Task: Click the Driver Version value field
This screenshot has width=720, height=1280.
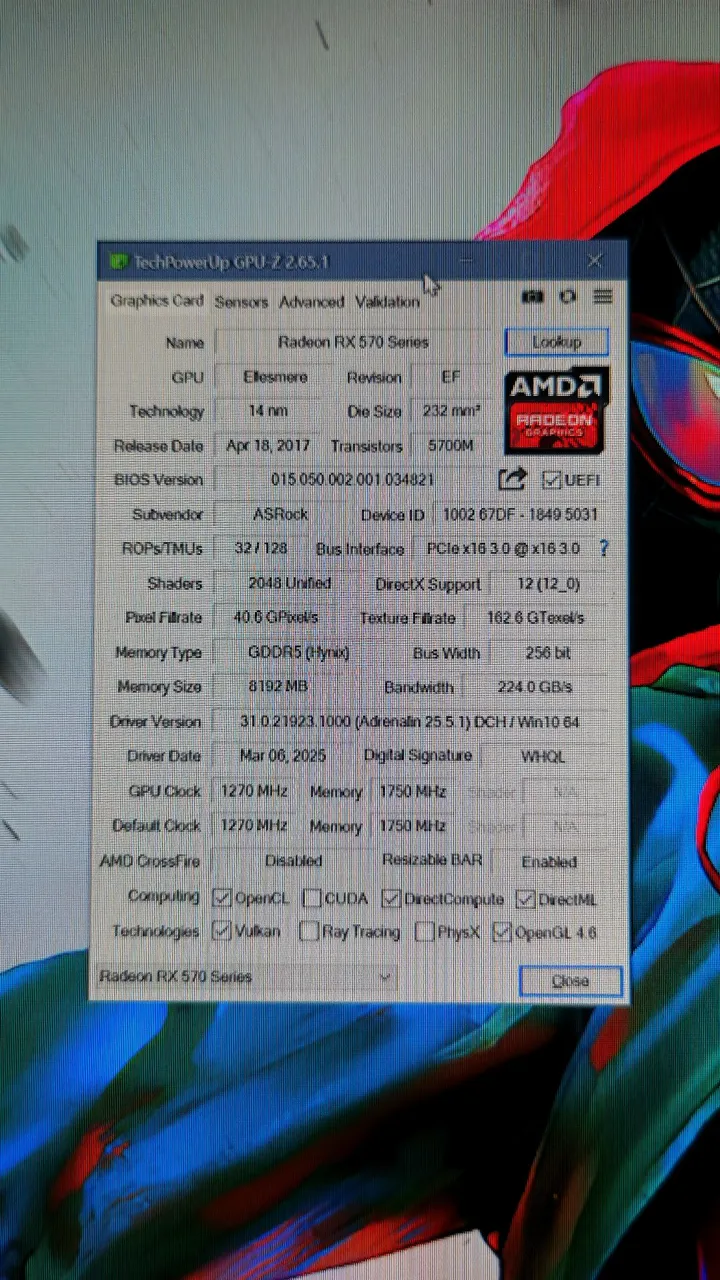Action: [409, 722]
